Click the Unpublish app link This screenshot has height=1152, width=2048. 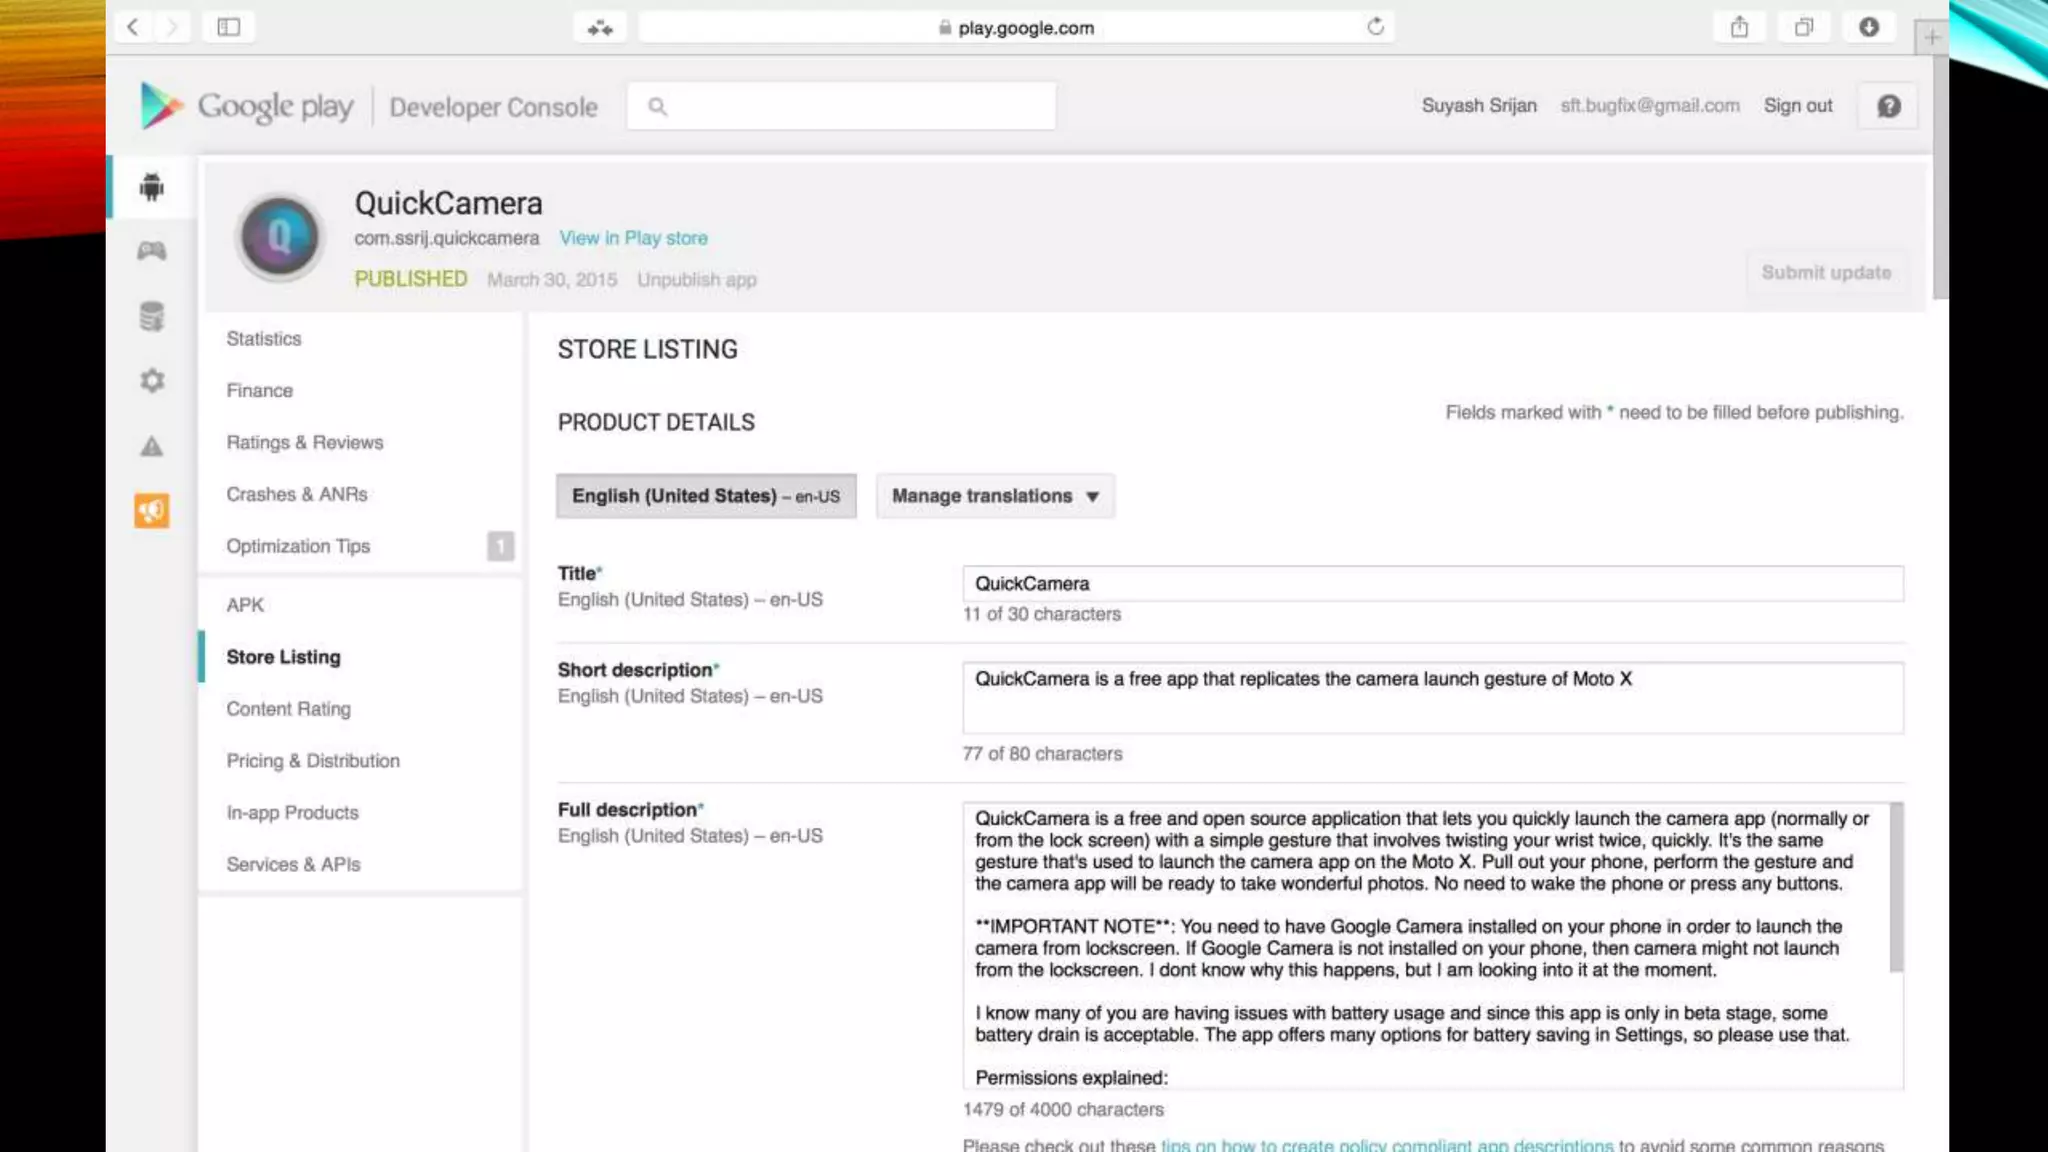tap(697, 280)
